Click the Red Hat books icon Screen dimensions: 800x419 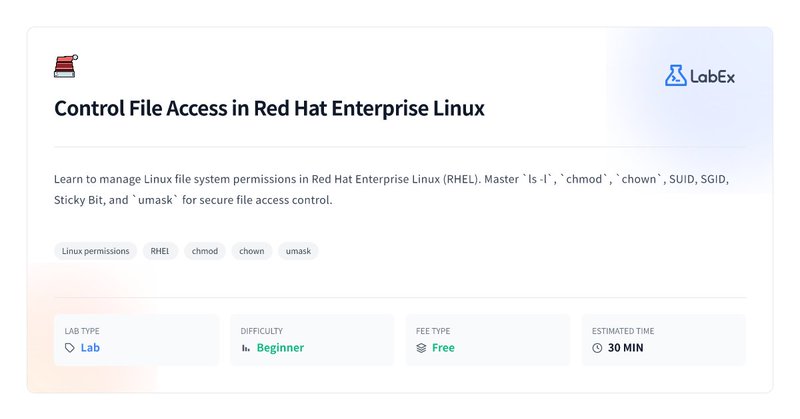[x=66, y=66]
